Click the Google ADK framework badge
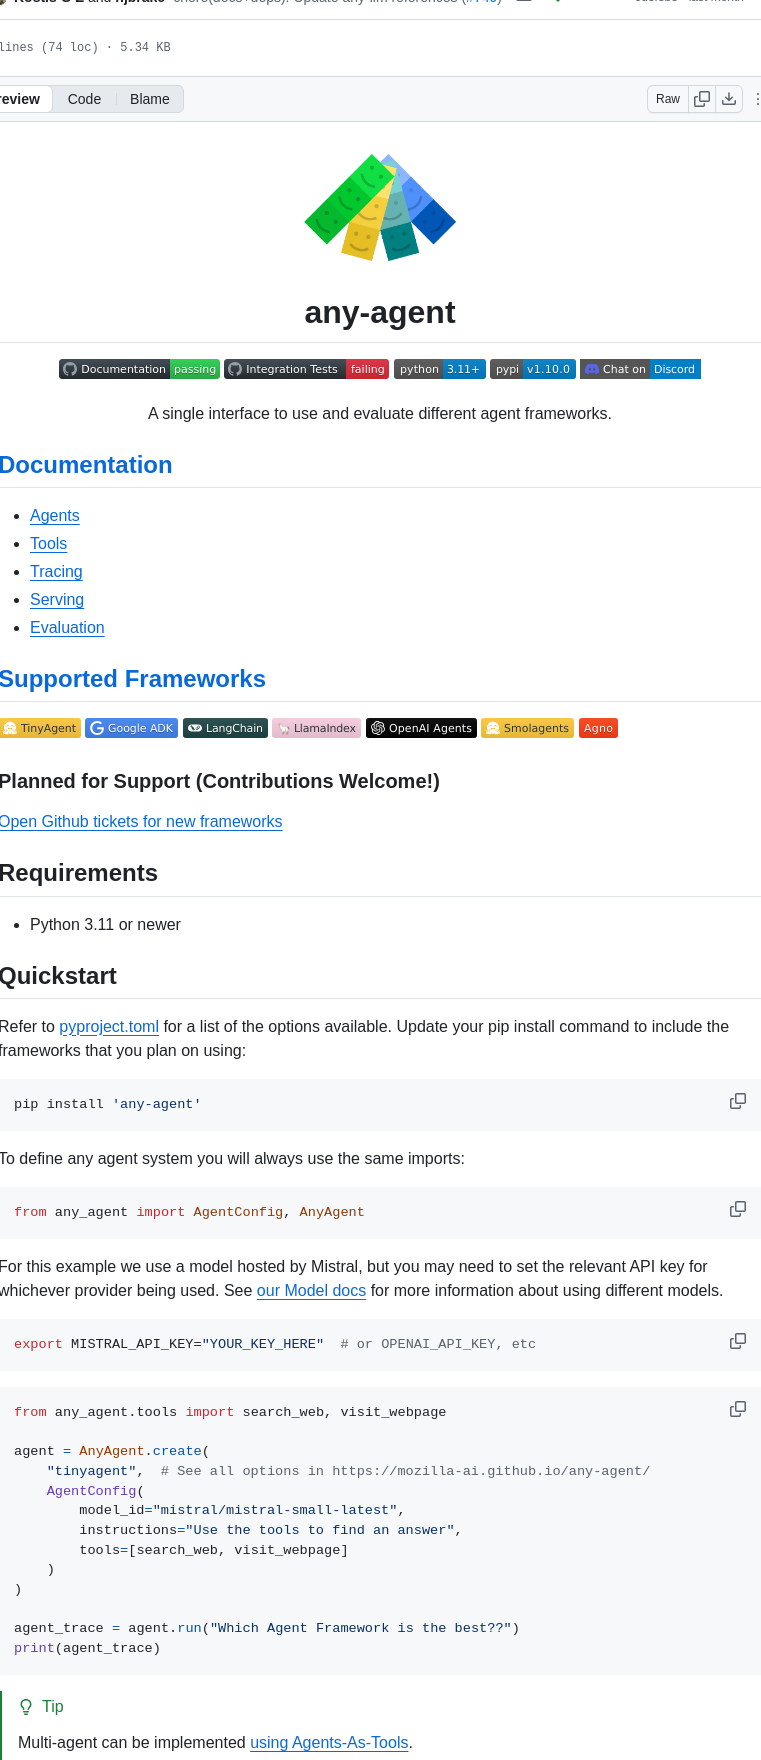 click(131, 728)
